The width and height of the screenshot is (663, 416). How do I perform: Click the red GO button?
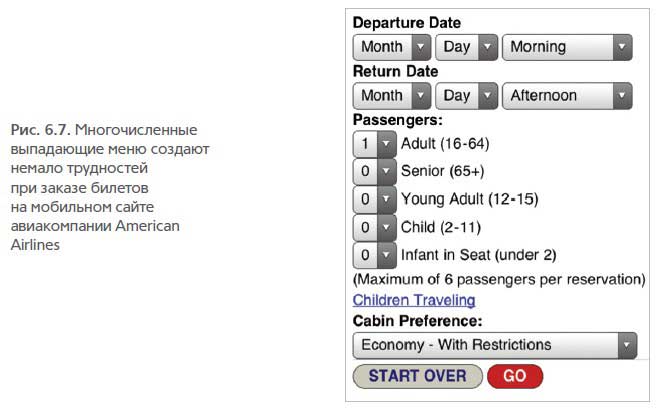pyautogui.click(x=515, y=376)
